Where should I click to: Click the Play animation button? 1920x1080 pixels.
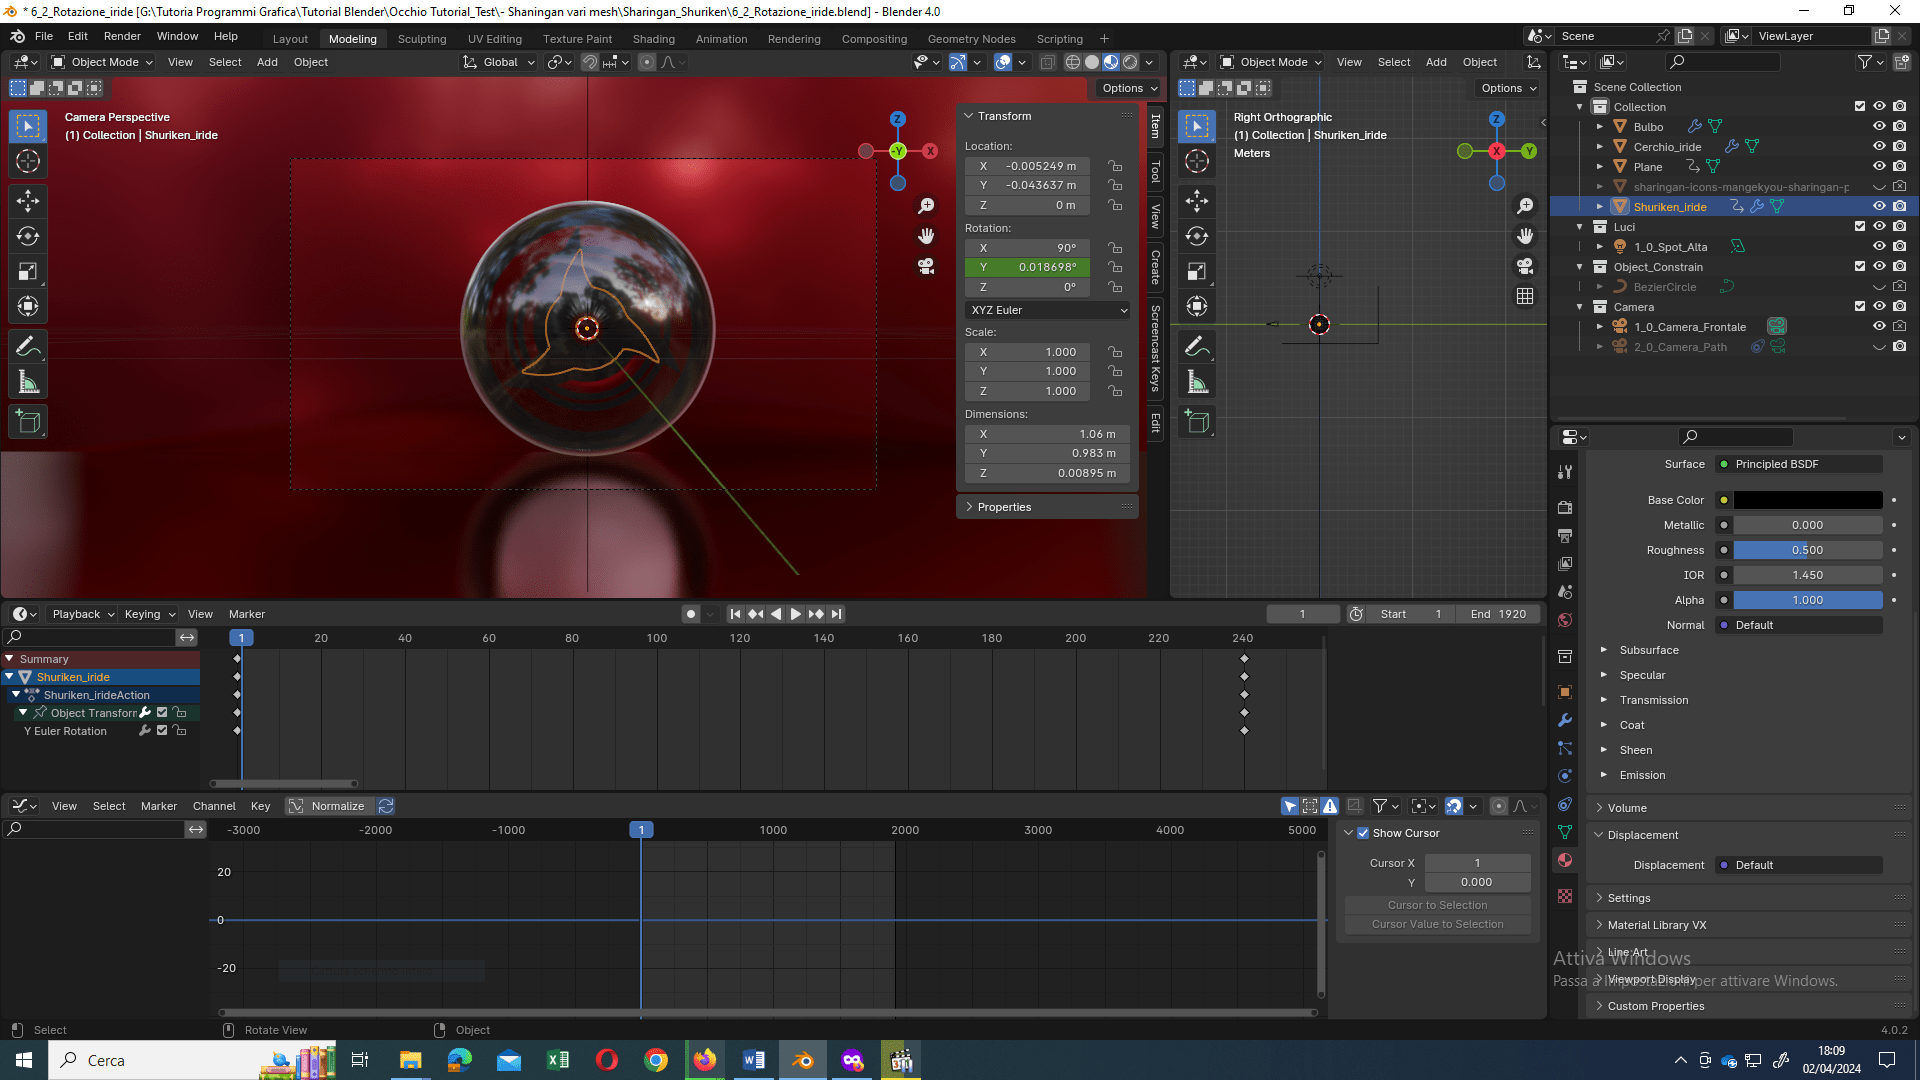pyautogui.click(x=796, y=614)
